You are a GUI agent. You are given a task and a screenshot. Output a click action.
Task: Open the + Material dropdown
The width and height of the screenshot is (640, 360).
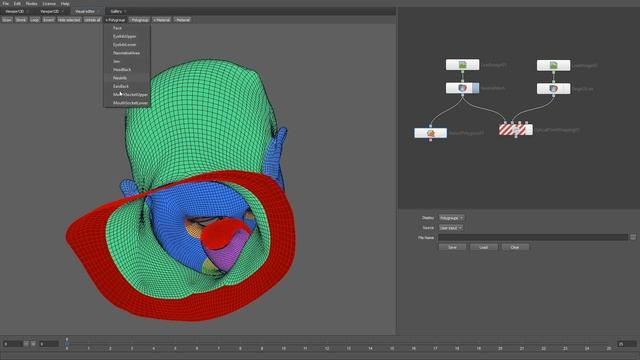coord(162,20)
